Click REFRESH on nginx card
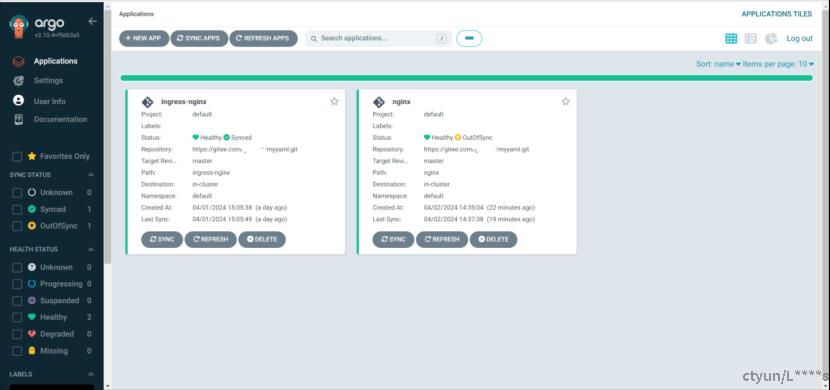This screenshot has height=390, width=830. 442,240
